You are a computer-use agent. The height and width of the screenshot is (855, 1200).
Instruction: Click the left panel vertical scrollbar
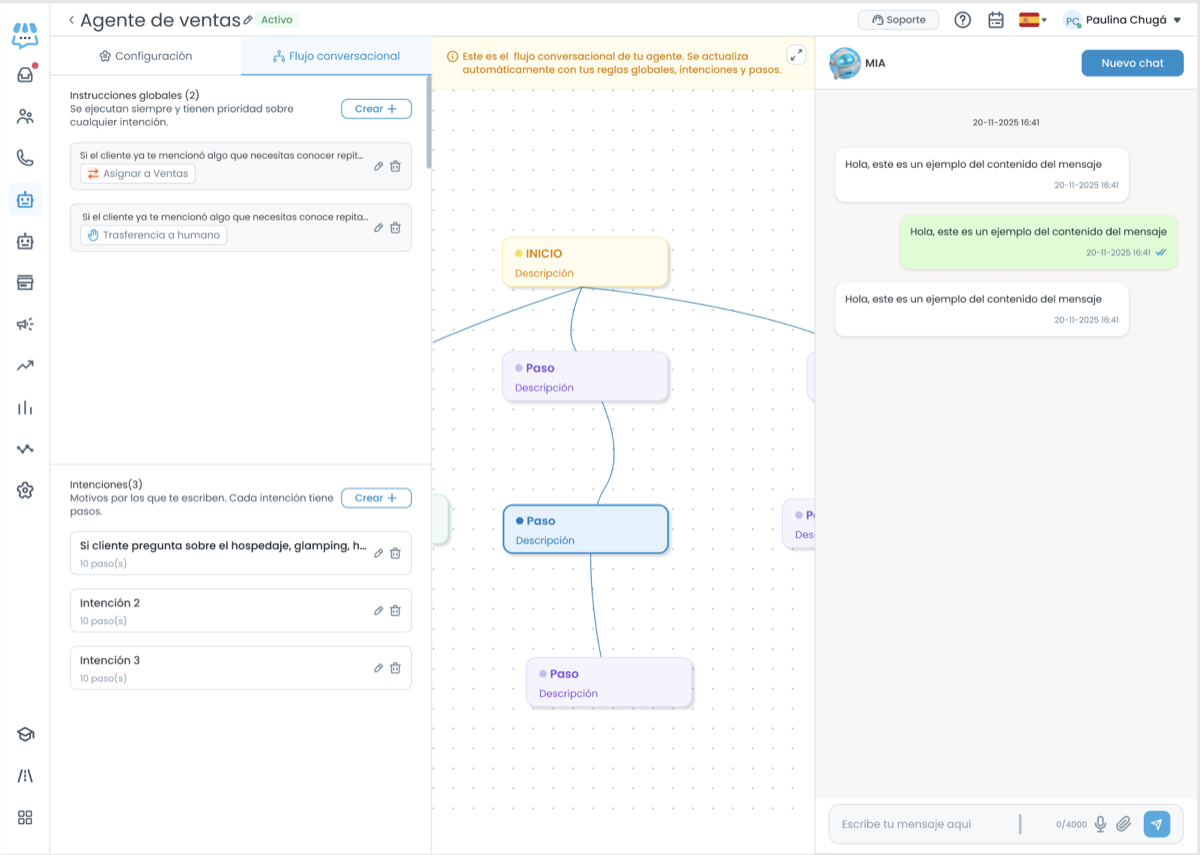click(429, 121)
